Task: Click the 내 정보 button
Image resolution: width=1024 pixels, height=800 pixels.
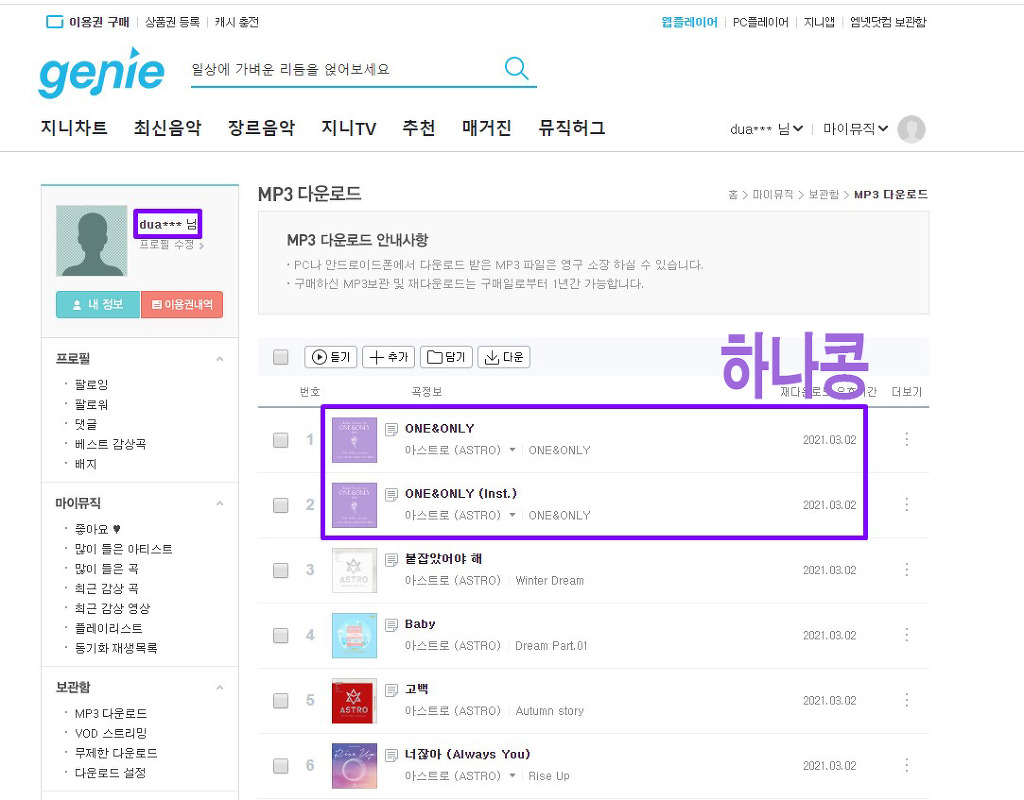Action: pos(98,304)
